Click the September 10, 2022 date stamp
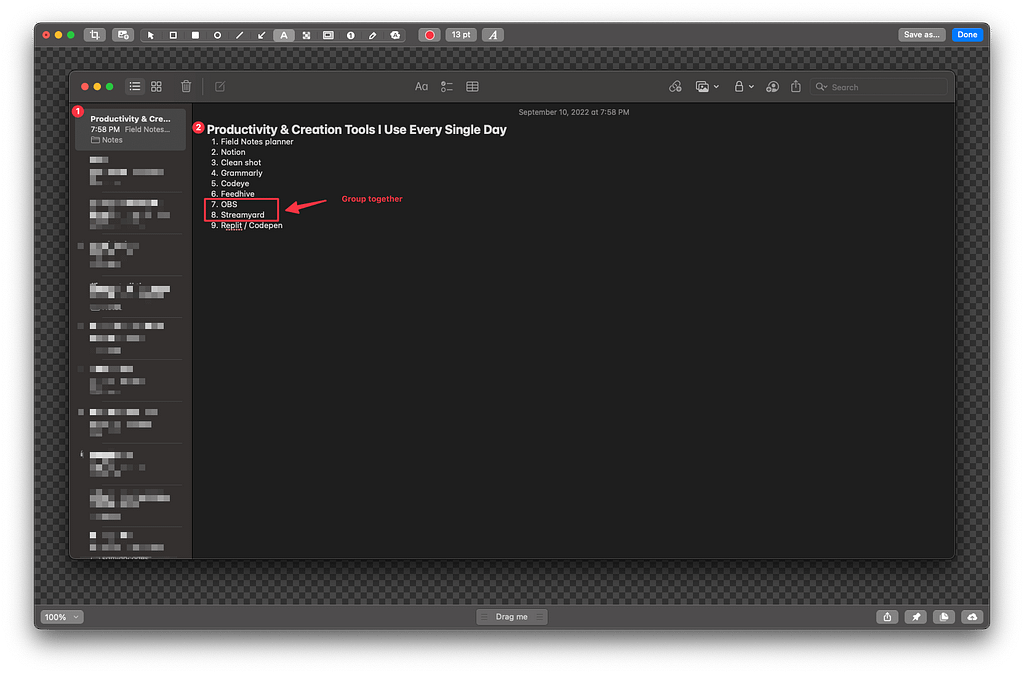Screen dimensions: 1024x674 pyautogui.click(x=574, y=112)
